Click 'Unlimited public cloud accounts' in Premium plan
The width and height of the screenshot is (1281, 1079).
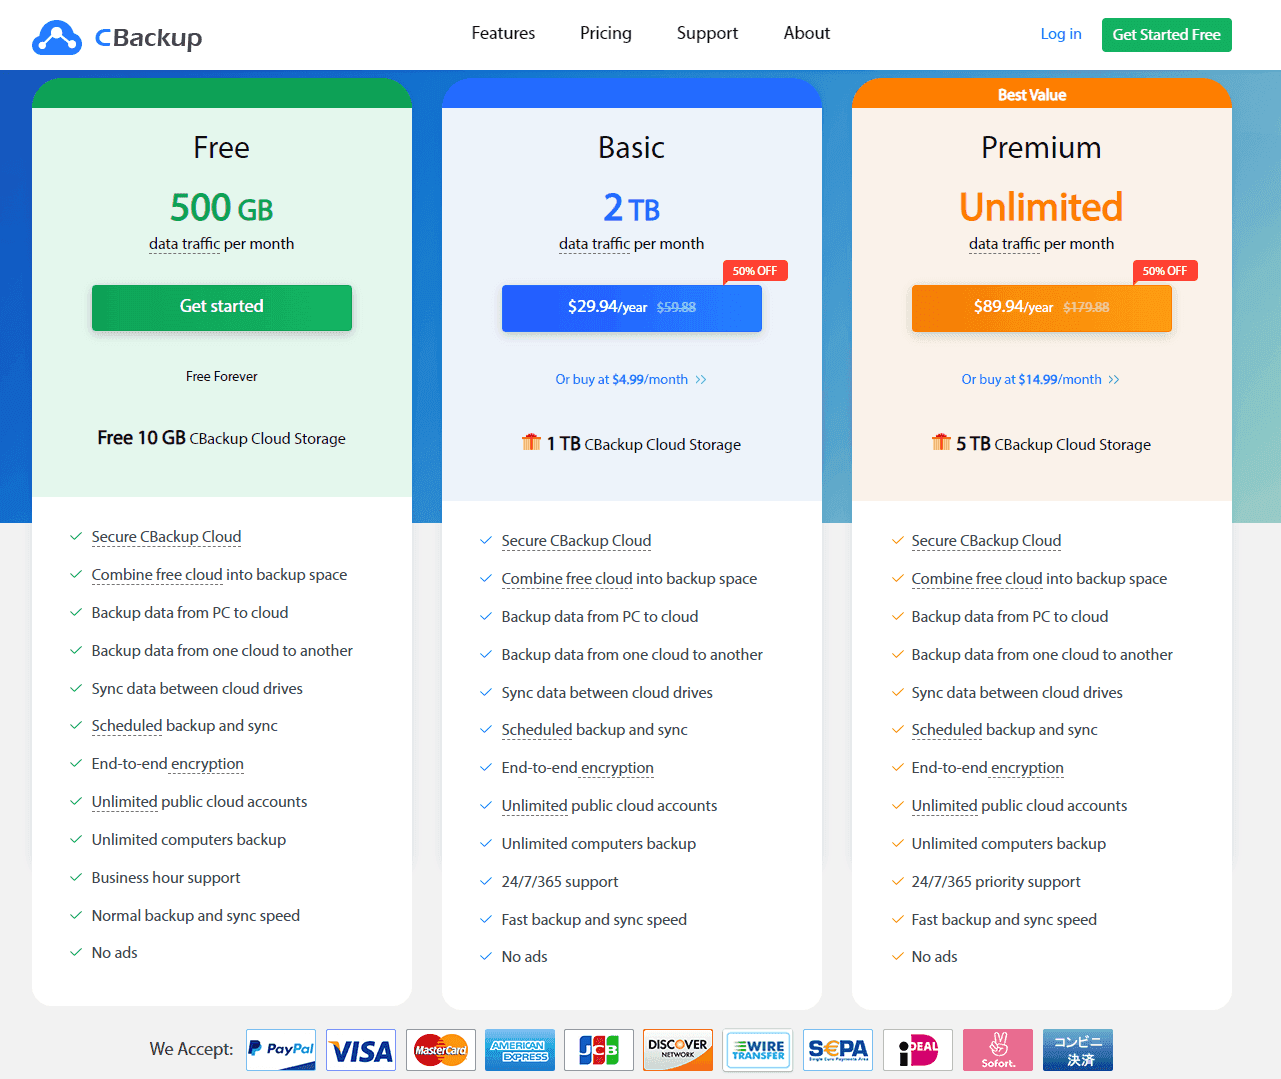coord(1019,806)
